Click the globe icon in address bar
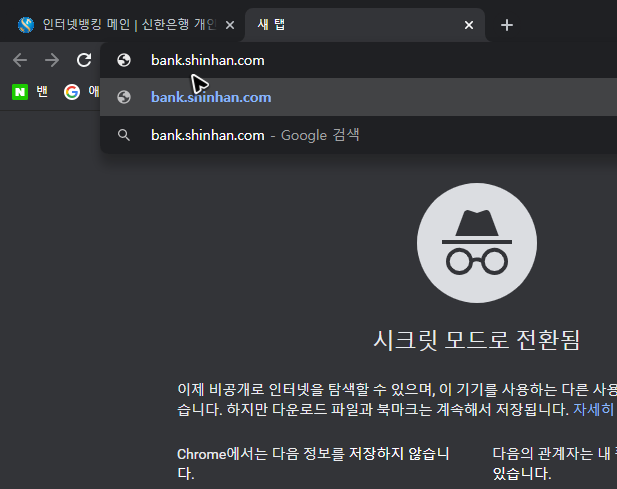Image resolution: width=617 pixels, height=489 pixels. 124,60
